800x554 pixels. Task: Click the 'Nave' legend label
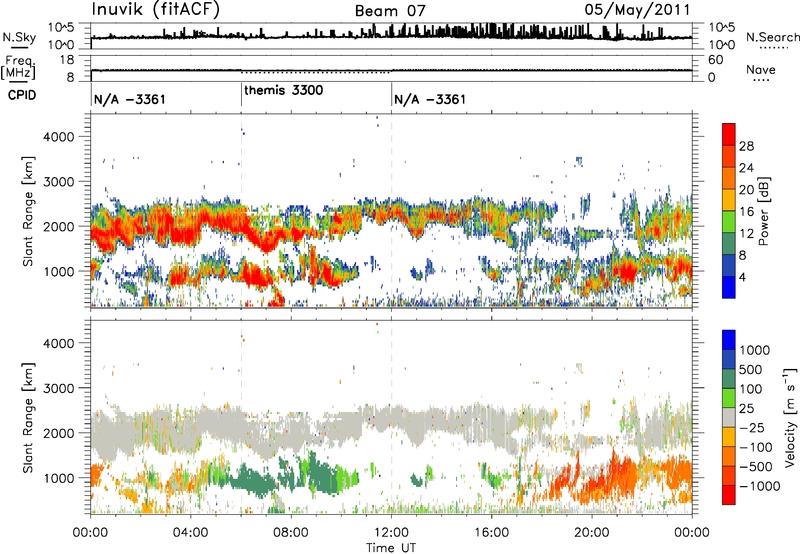760,70
